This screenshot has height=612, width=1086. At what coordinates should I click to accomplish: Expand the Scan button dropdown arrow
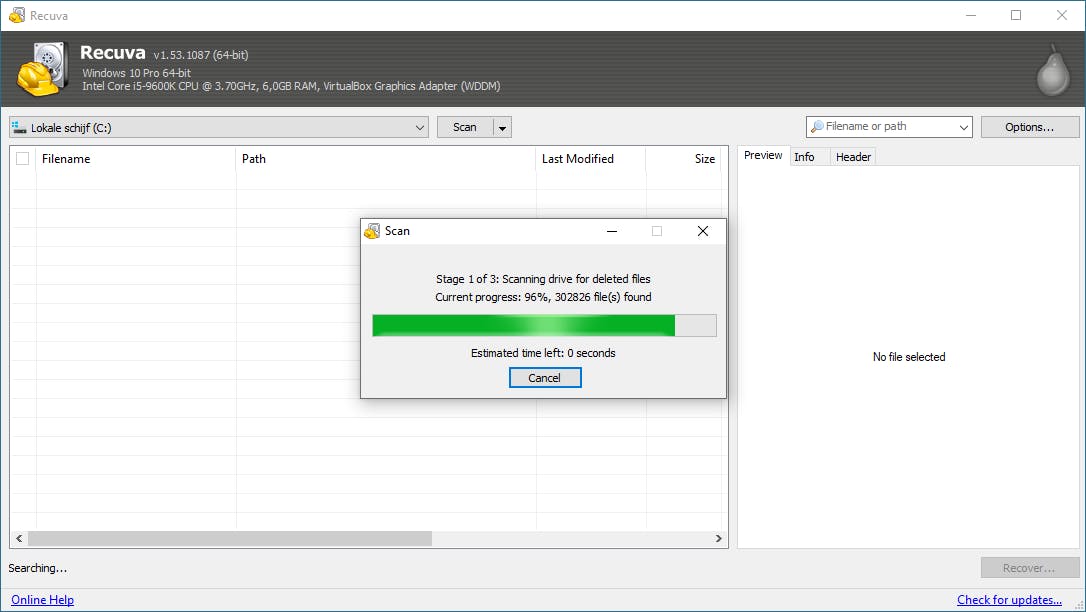pos(502,127)
